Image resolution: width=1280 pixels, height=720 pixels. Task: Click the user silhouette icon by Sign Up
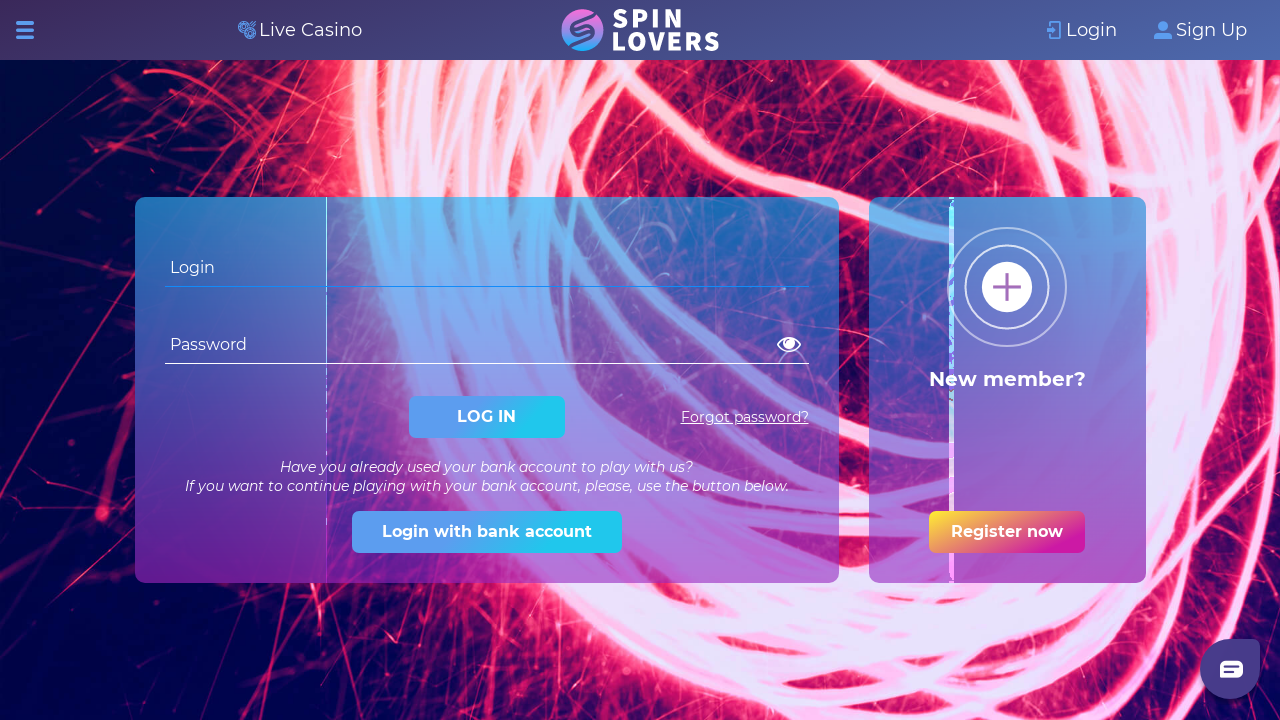point(1162,30)
